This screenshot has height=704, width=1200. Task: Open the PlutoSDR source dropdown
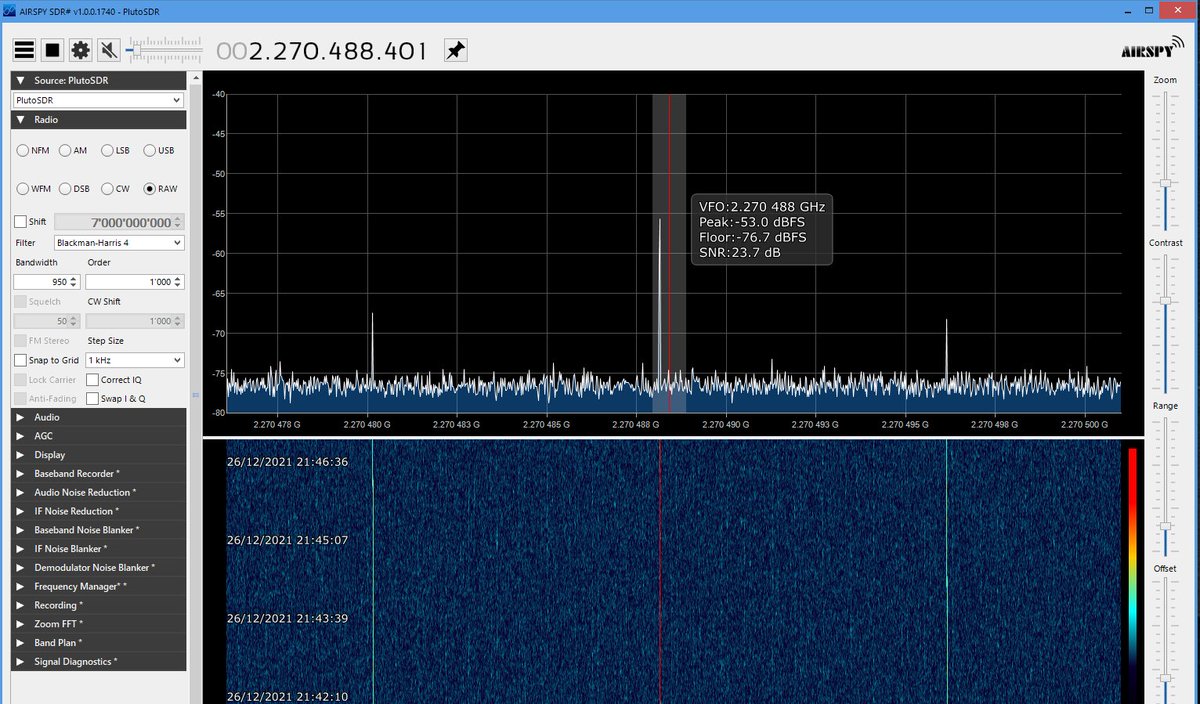pyautogui.click(x=98, y=100)
